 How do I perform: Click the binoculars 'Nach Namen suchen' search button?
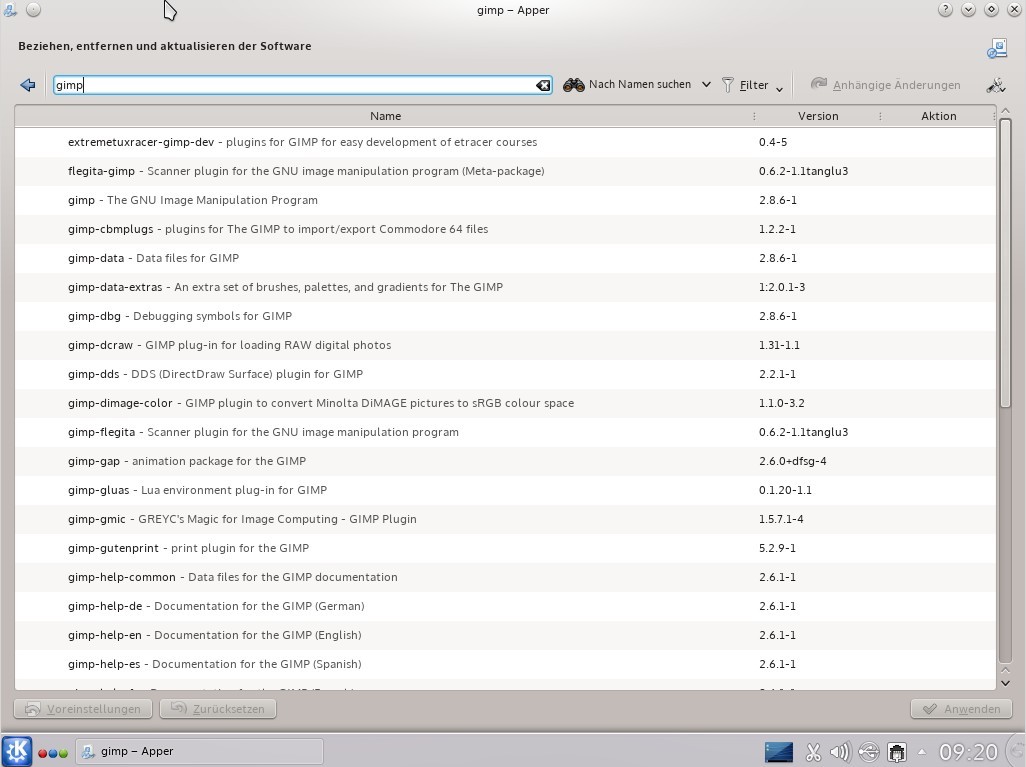(628, 85)
